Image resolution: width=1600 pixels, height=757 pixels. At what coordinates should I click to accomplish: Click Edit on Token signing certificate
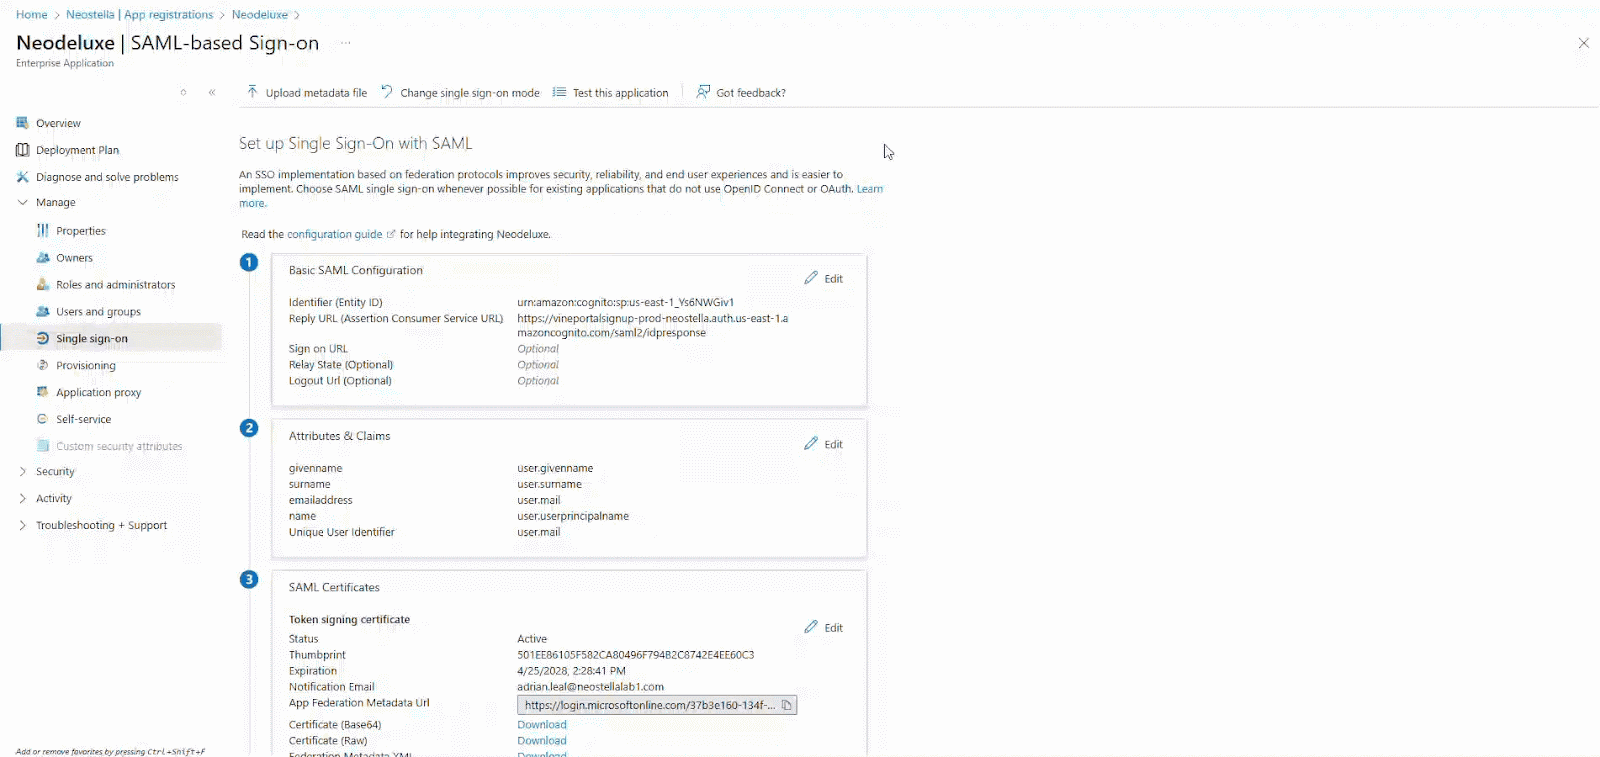[x=824, y=627]
